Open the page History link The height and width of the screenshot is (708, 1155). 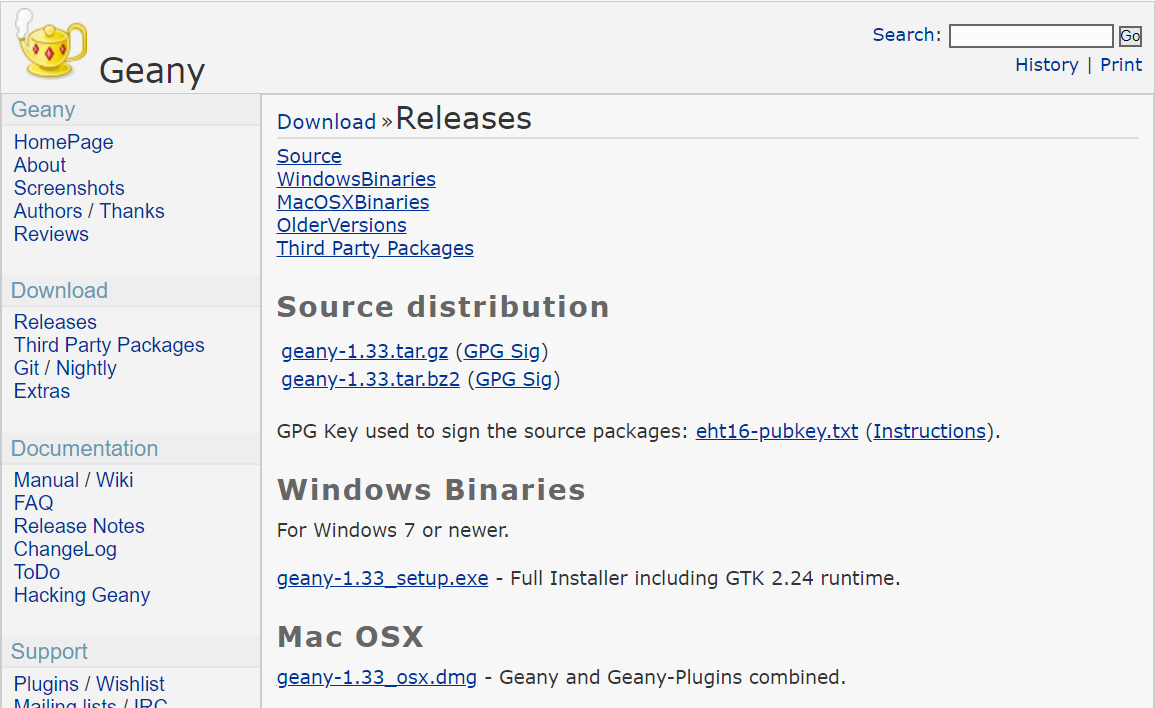1046,65
